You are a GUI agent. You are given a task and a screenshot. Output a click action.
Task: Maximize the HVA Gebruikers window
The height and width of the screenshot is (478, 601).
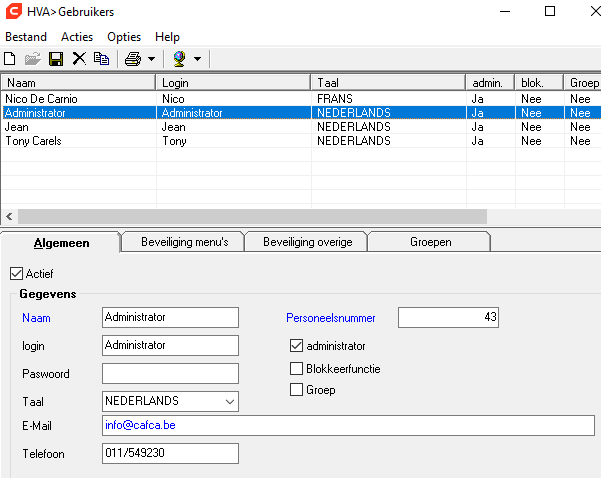tap(550, 11)
